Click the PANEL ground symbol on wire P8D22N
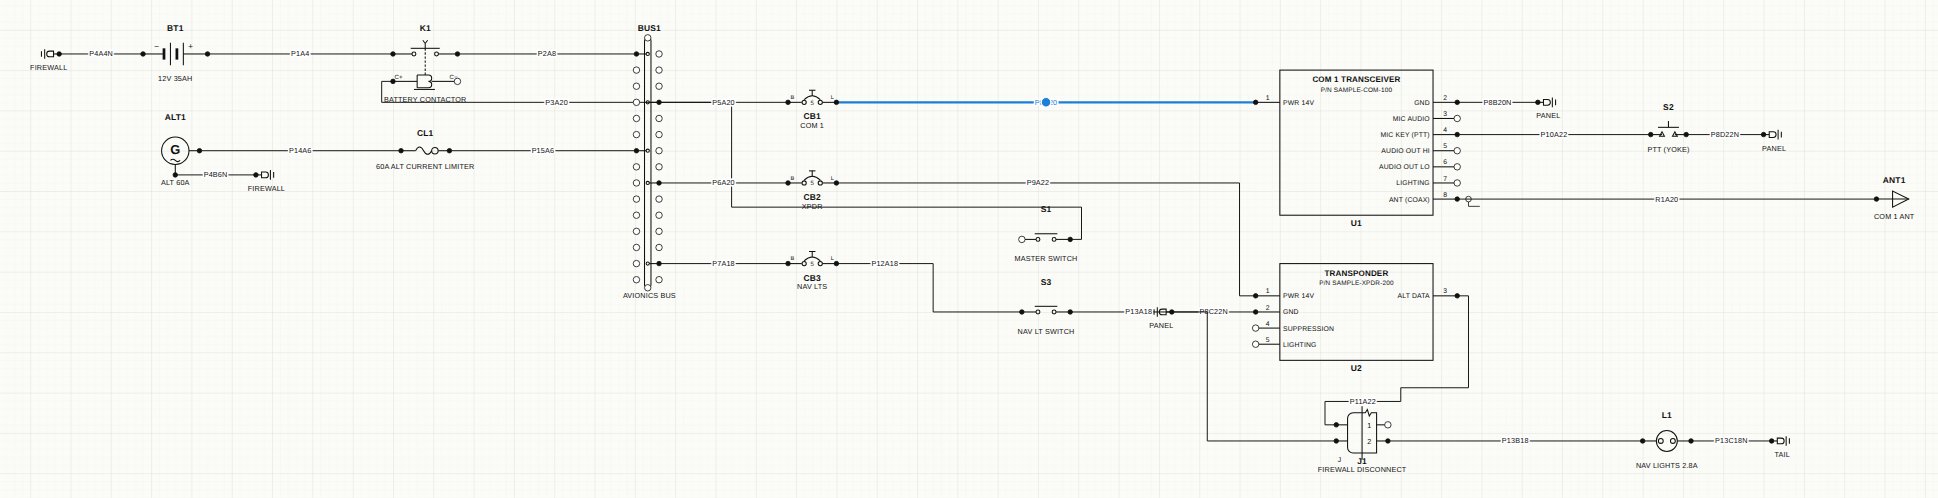Image resolution: width=1938 pixels, height=498 pixels. tap(1773, 134)
